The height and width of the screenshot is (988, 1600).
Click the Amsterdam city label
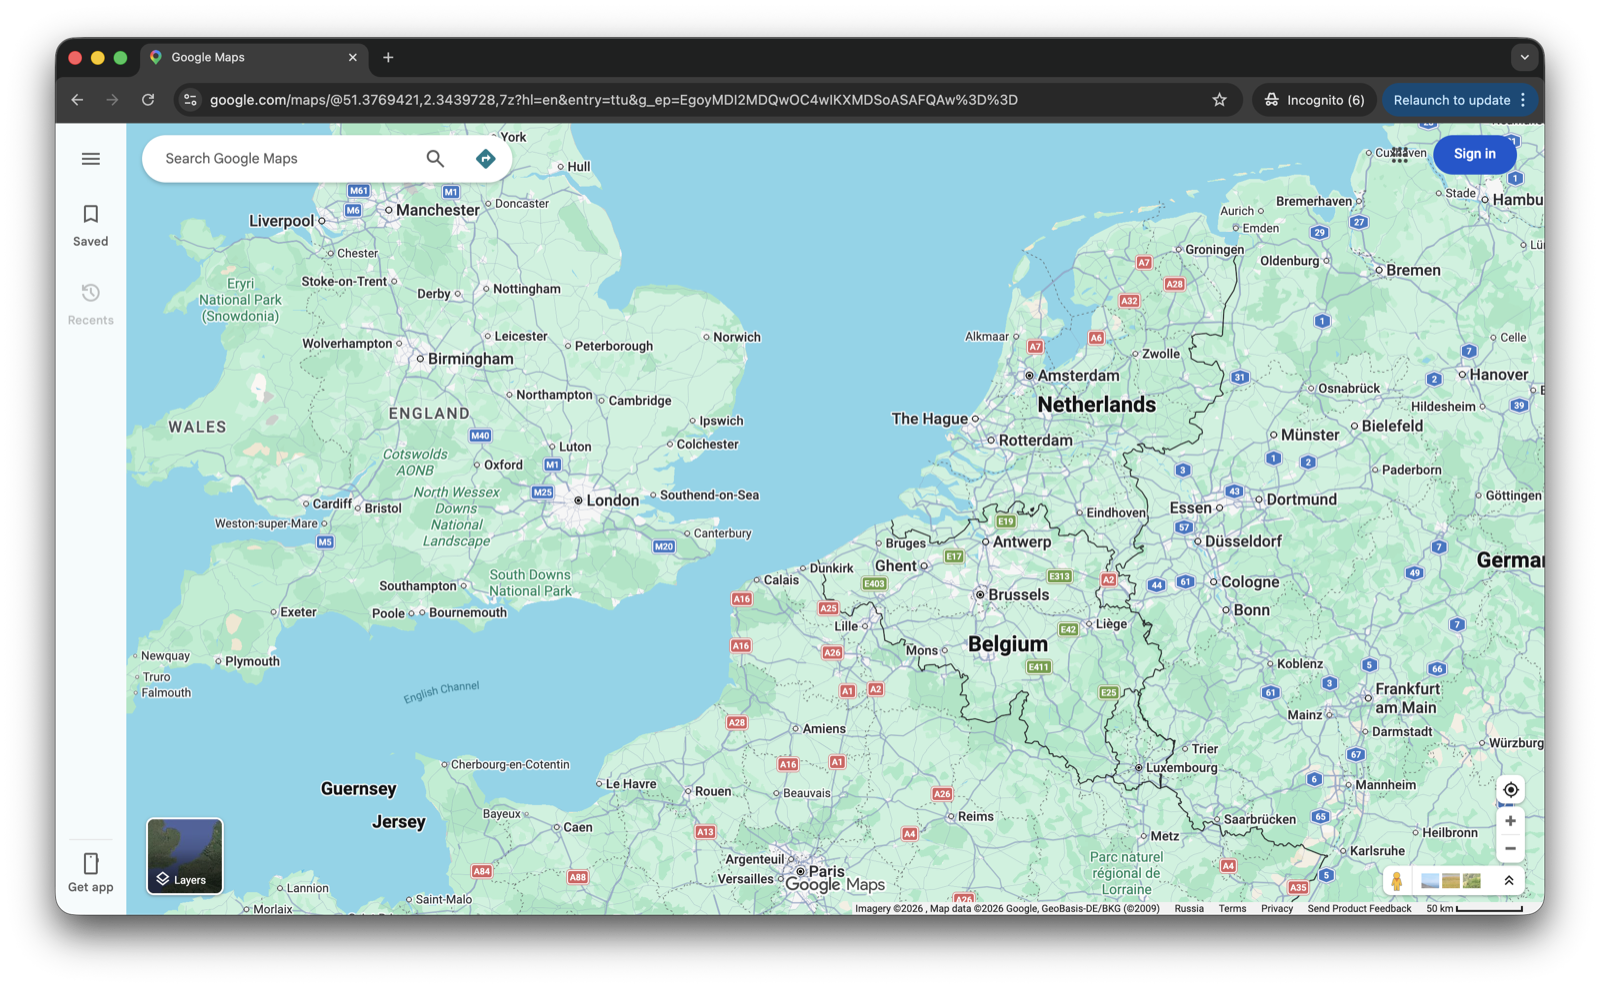[x=1078, y=376]
